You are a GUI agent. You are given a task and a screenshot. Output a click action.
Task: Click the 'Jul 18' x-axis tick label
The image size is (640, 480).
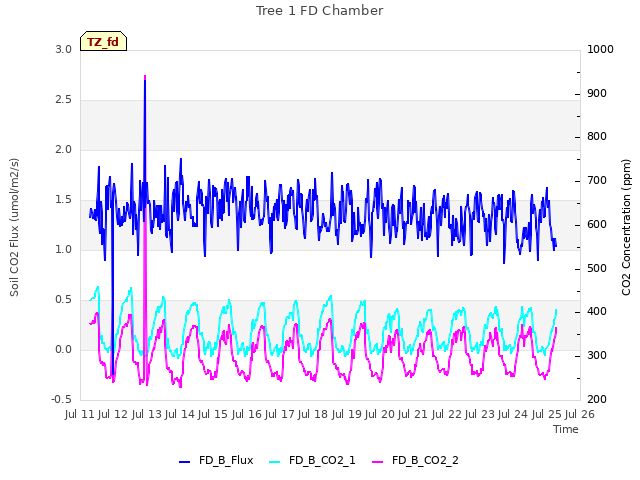tap(313, 414)
